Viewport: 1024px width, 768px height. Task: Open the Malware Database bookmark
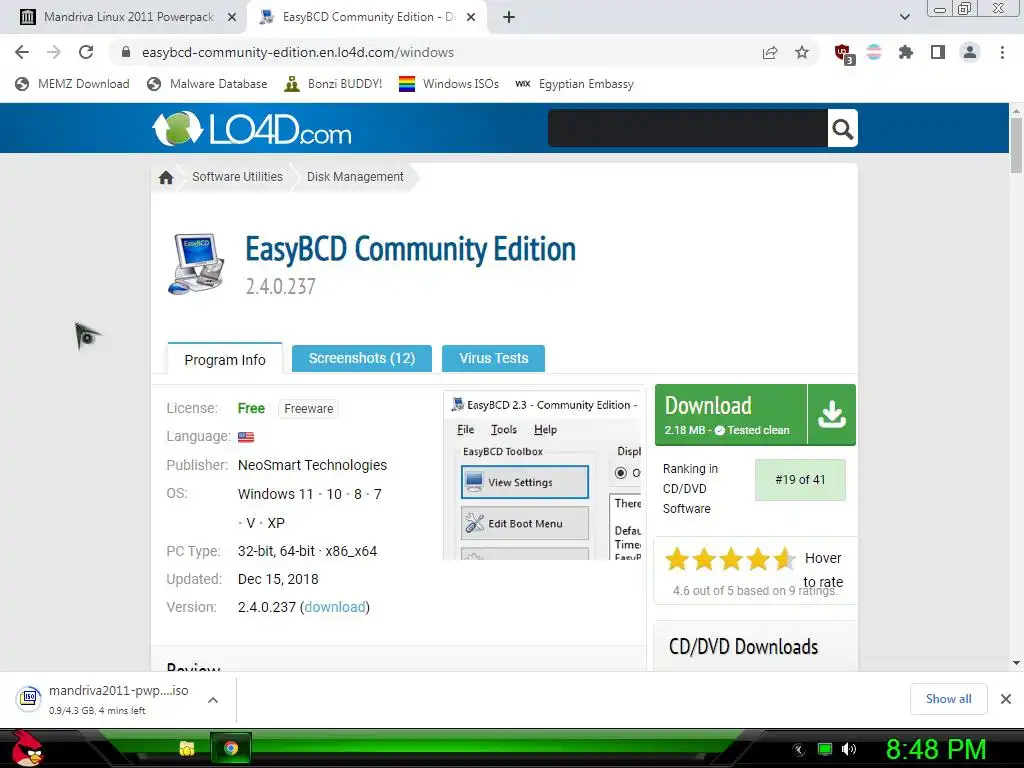[x=208, y=84]
